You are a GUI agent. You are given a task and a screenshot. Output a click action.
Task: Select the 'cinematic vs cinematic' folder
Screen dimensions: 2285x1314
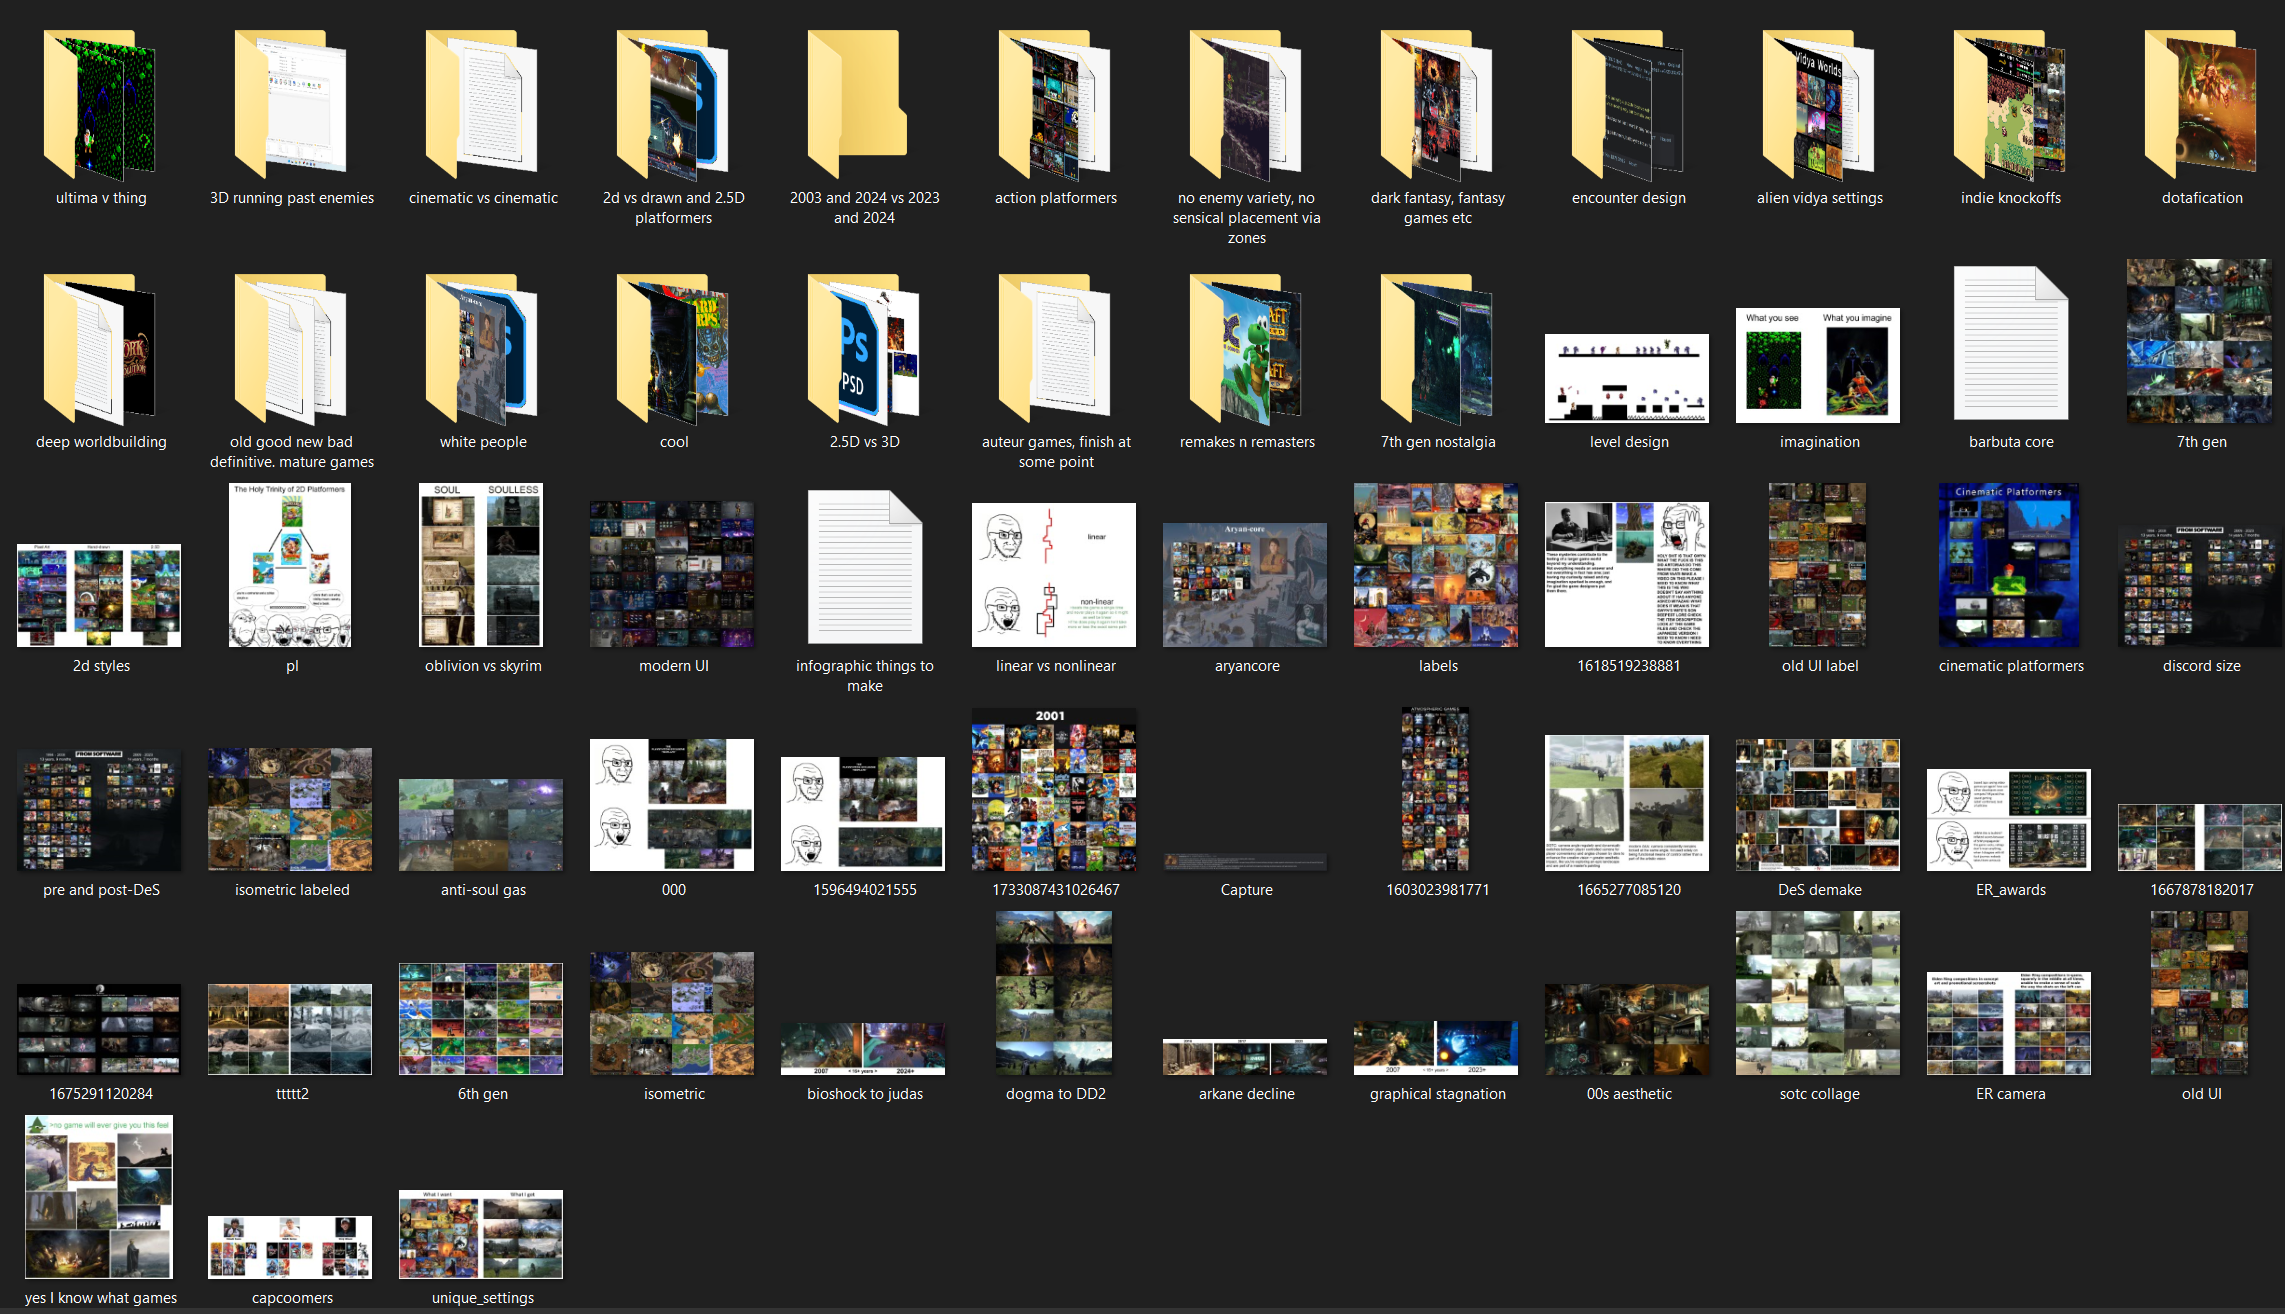tap(482, 104)
